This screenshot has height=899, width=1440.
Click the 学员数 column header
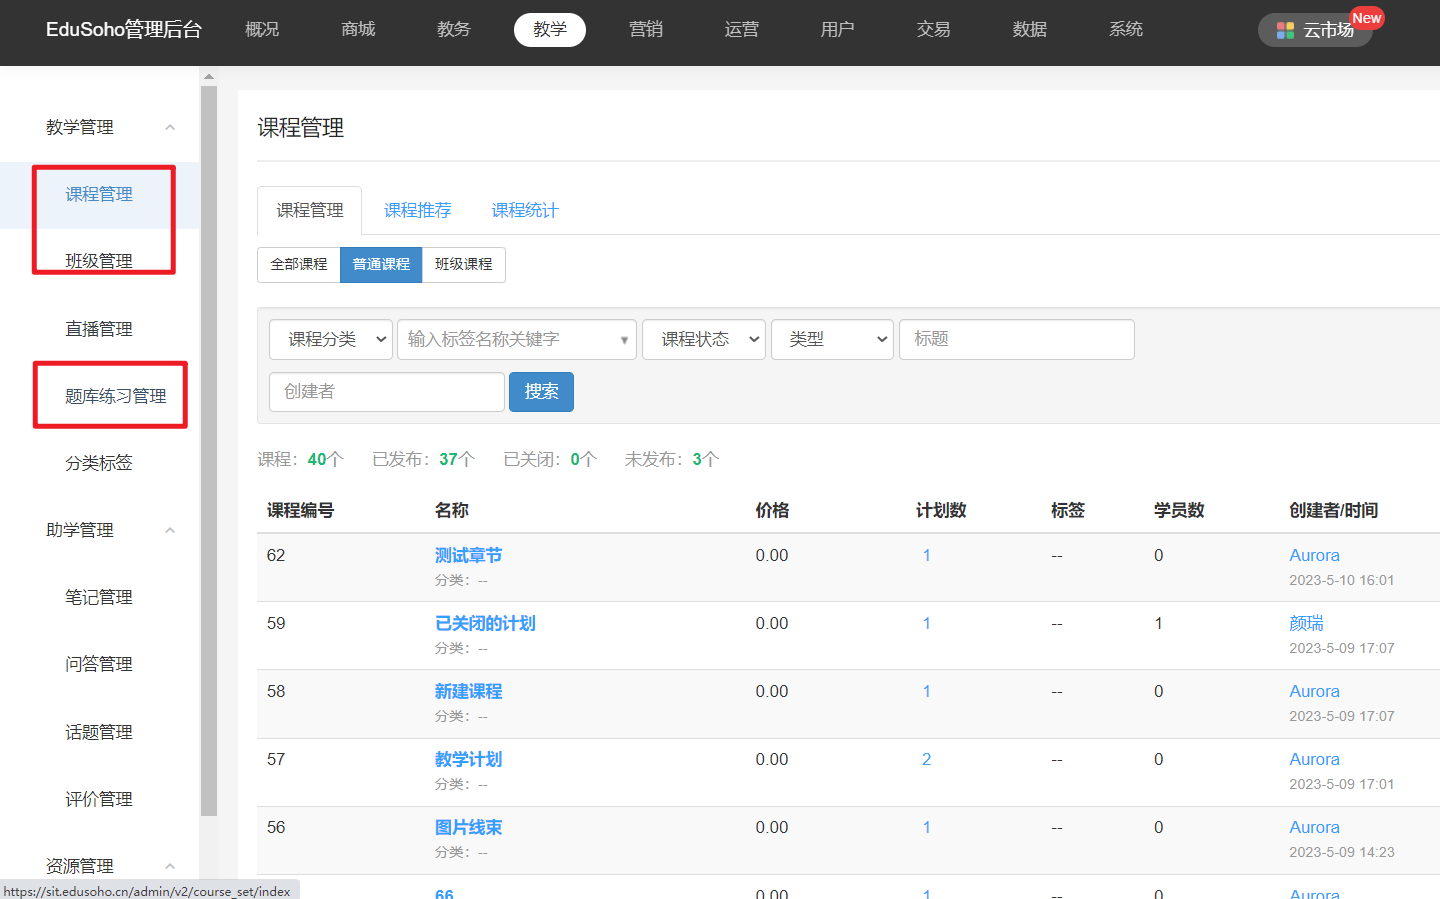tap(1179, 511)
